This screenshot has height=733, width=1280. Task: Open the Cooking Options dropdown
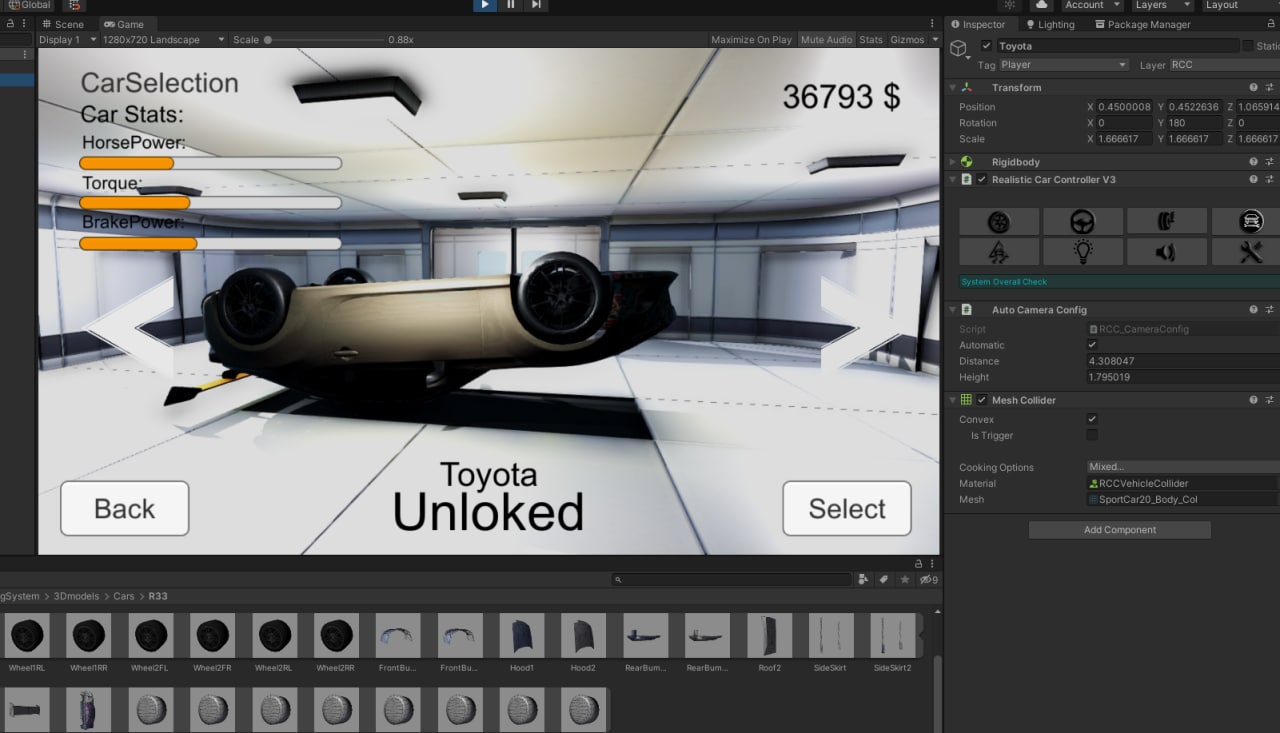point(1183,467)
